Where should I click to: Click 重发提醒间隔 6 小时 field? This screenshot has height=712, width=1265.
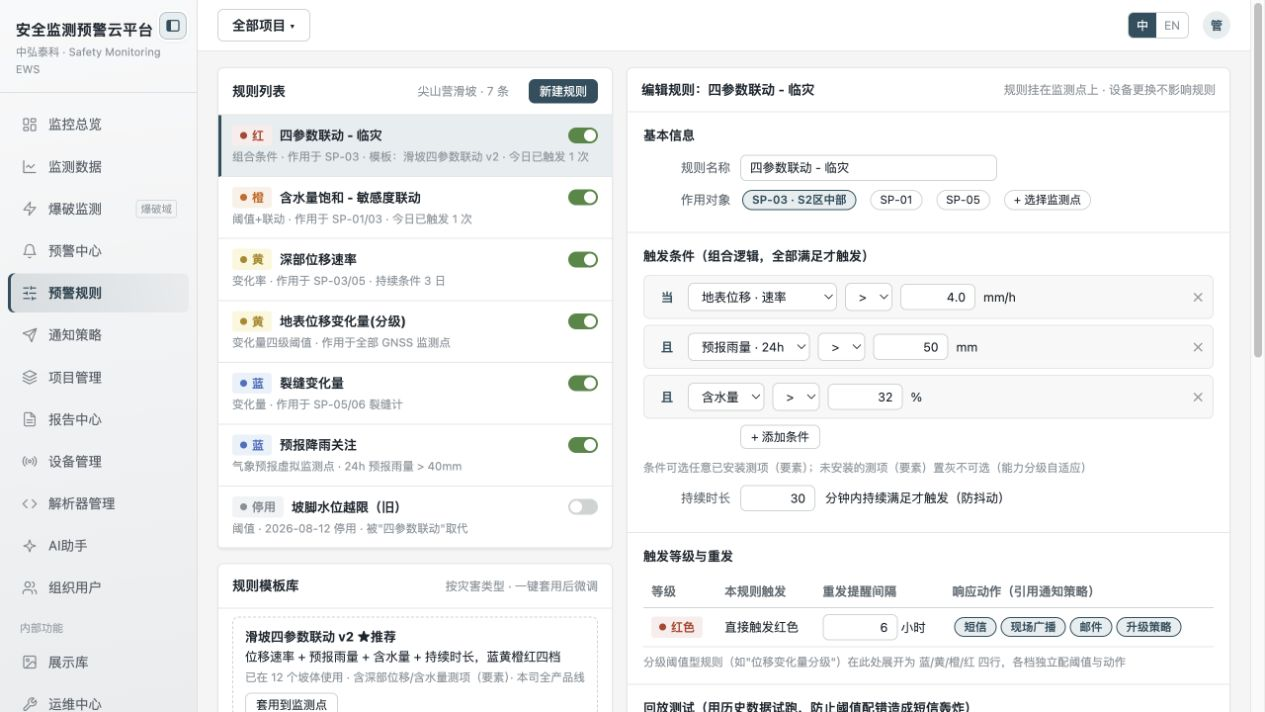(x=860, y=627)
